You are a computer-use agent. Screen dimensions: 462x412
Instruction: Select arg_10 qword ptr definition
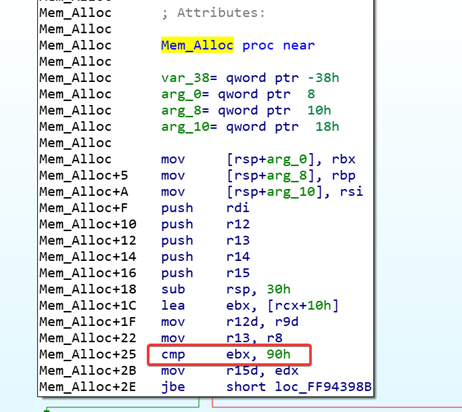pos(250,127)
